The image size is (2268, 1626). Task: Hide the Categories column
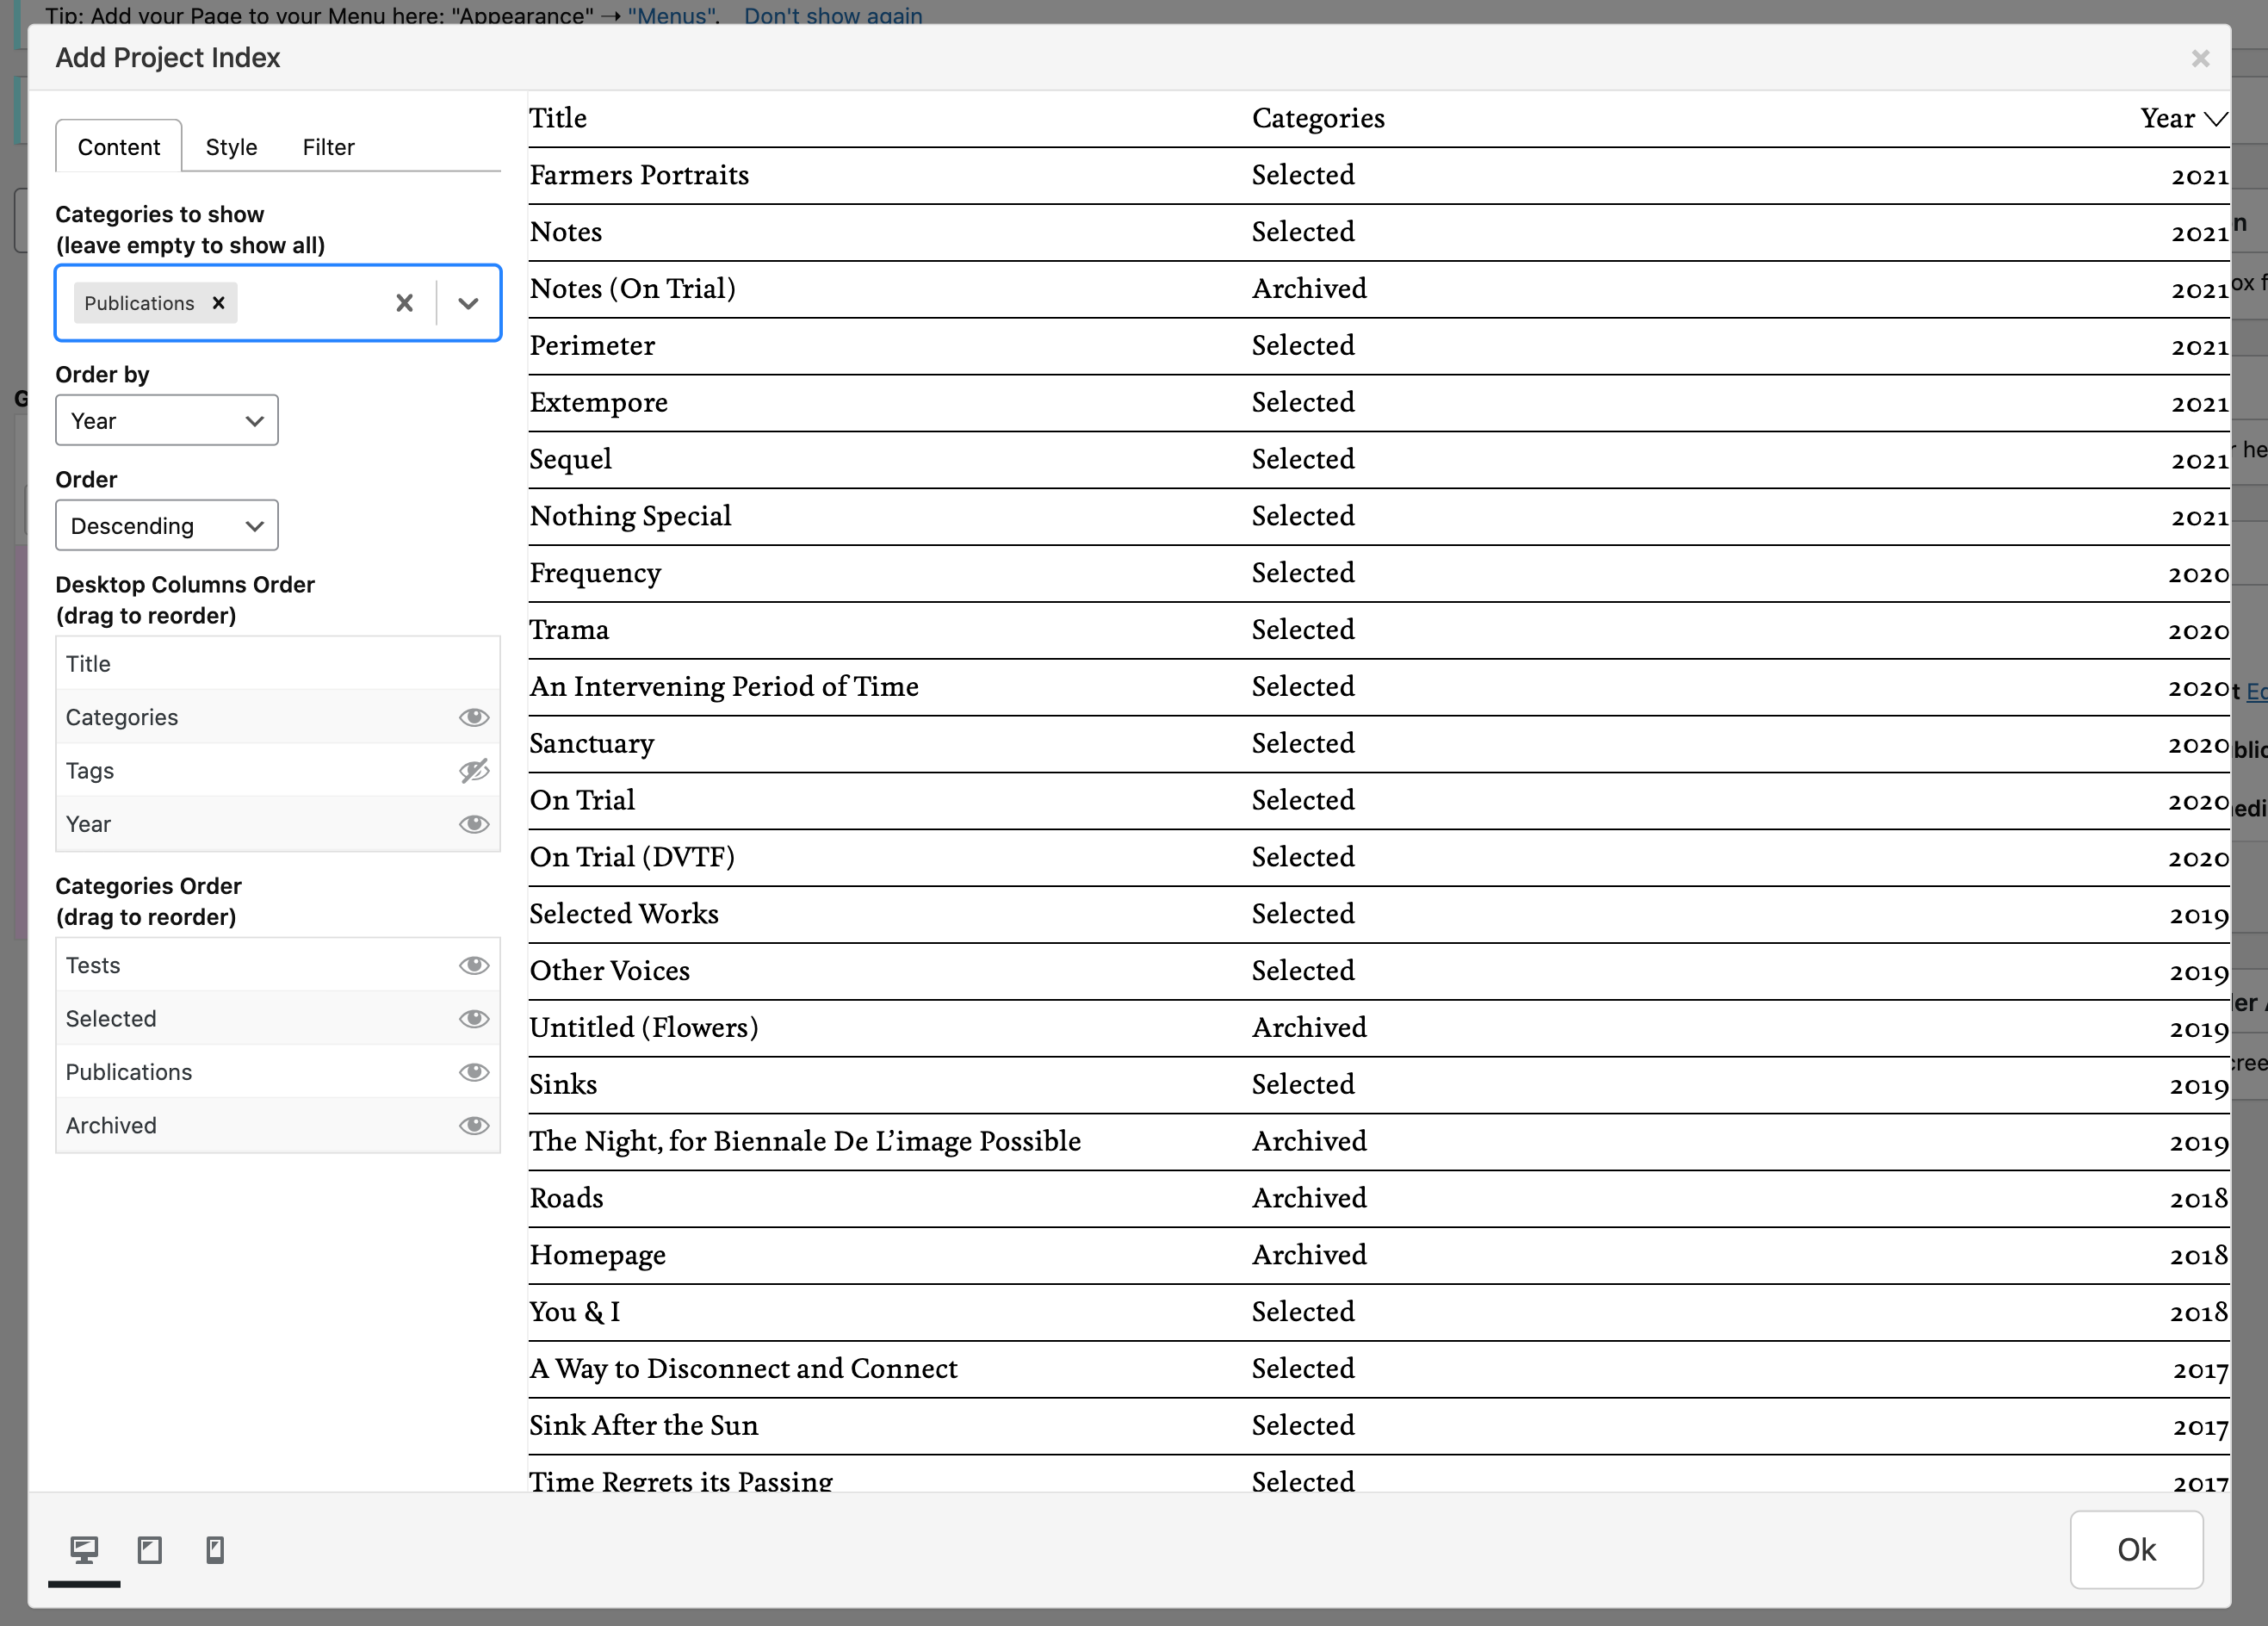click(473, 717)
